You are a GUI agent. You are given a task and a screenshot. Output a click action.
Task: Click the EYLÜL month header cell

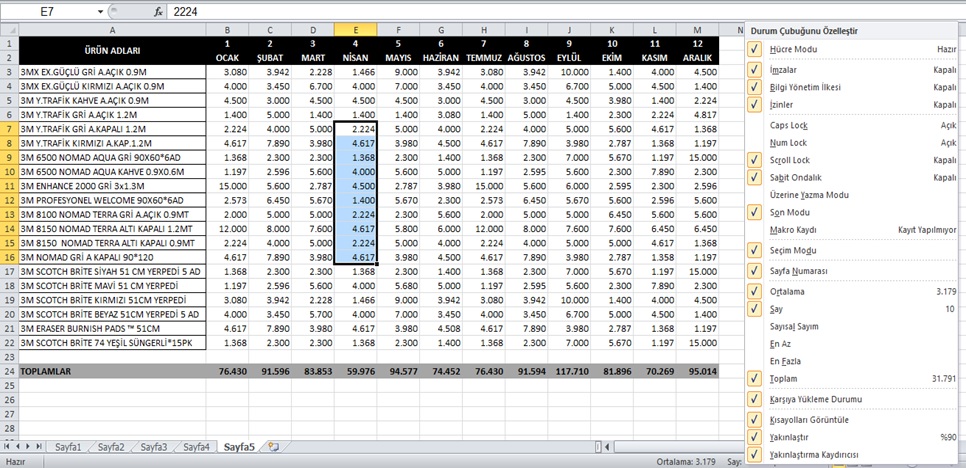tap(569, 57)
